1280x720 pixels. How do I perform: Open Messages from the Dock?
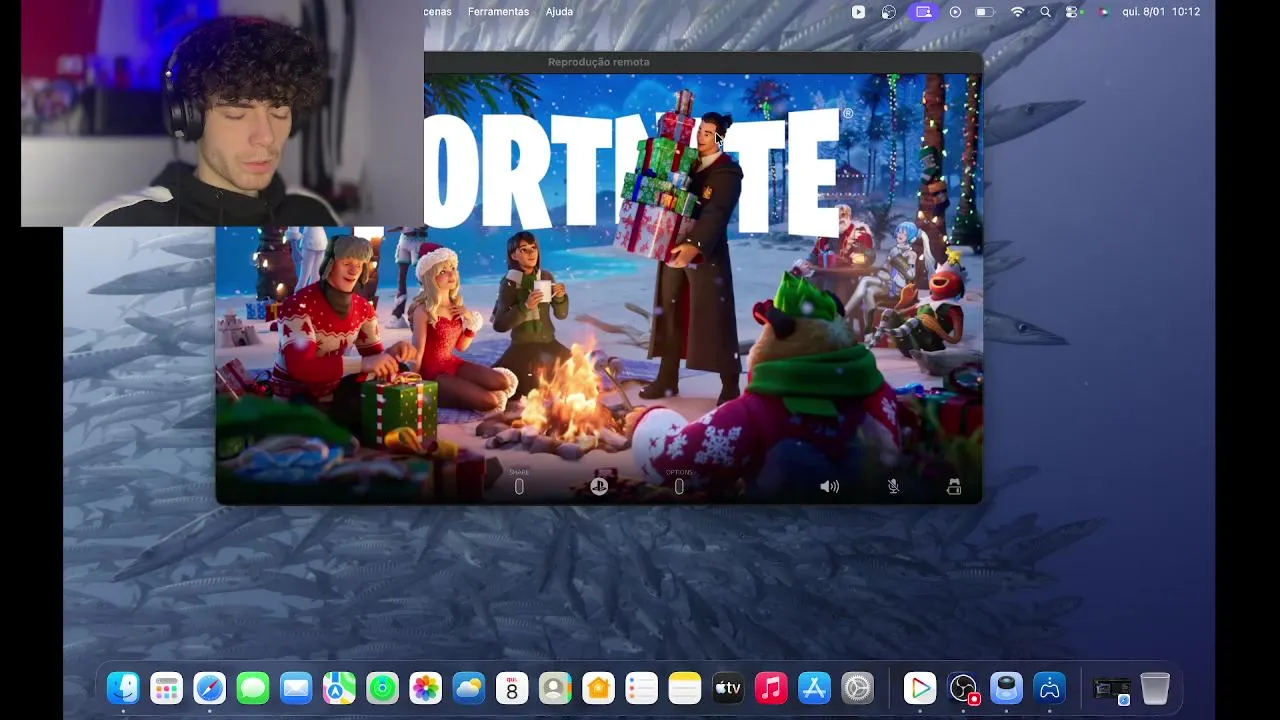(253, 688)
